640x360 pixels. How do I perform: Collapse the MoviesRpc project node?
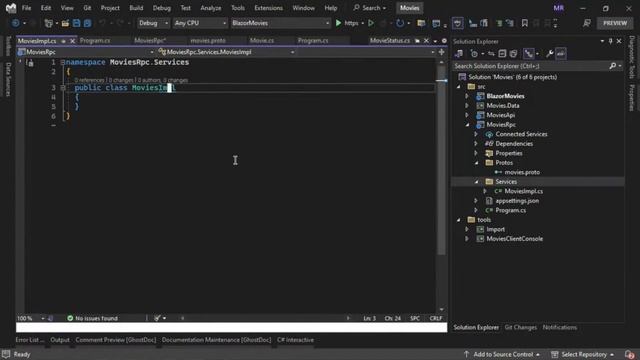[467, 125]
